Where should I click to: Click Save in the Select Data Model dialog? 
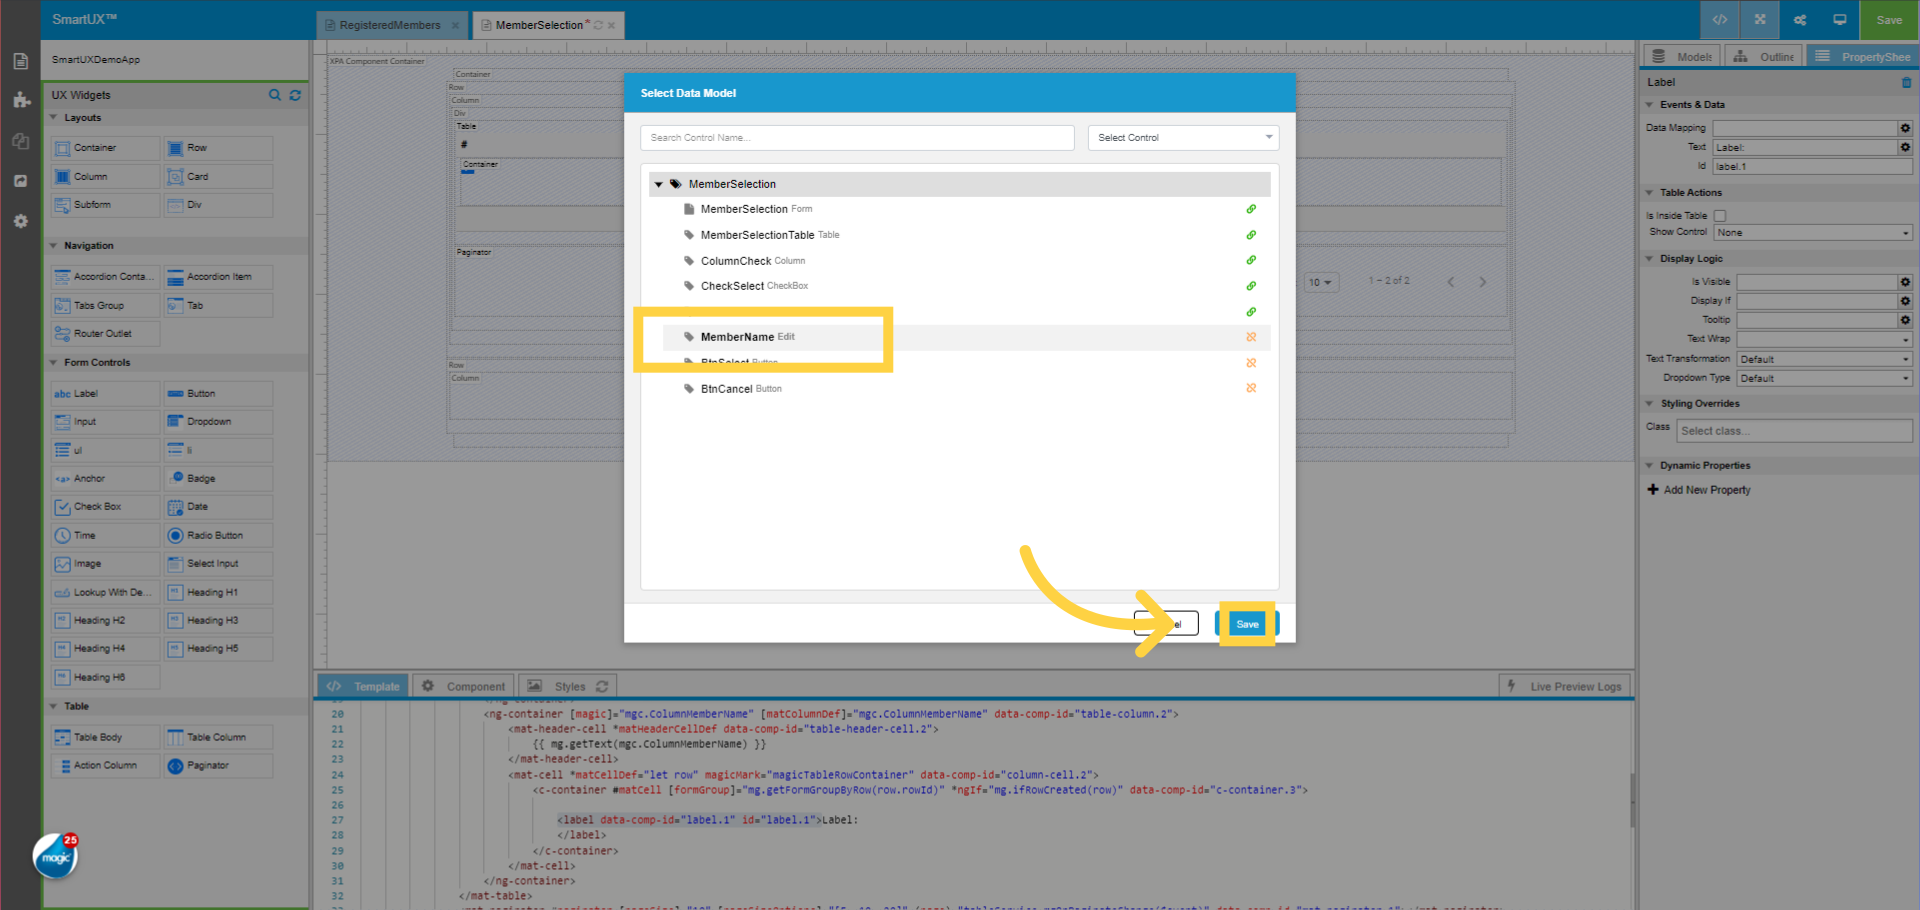click(x=1247, y=623)
